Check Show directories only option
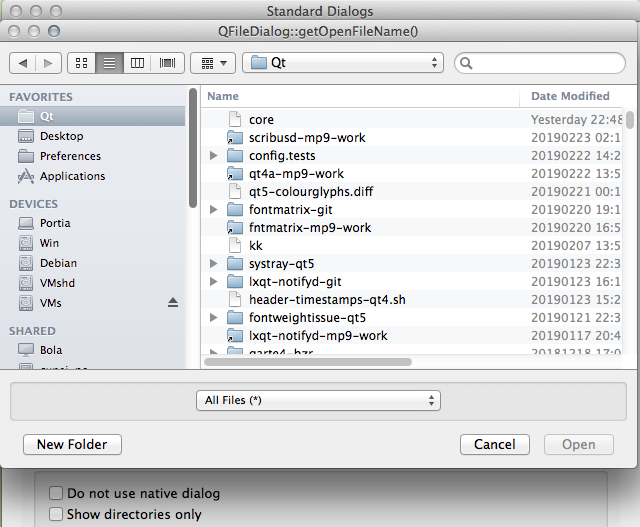Viewport: 640px width, 527px height. coord(57,515)
